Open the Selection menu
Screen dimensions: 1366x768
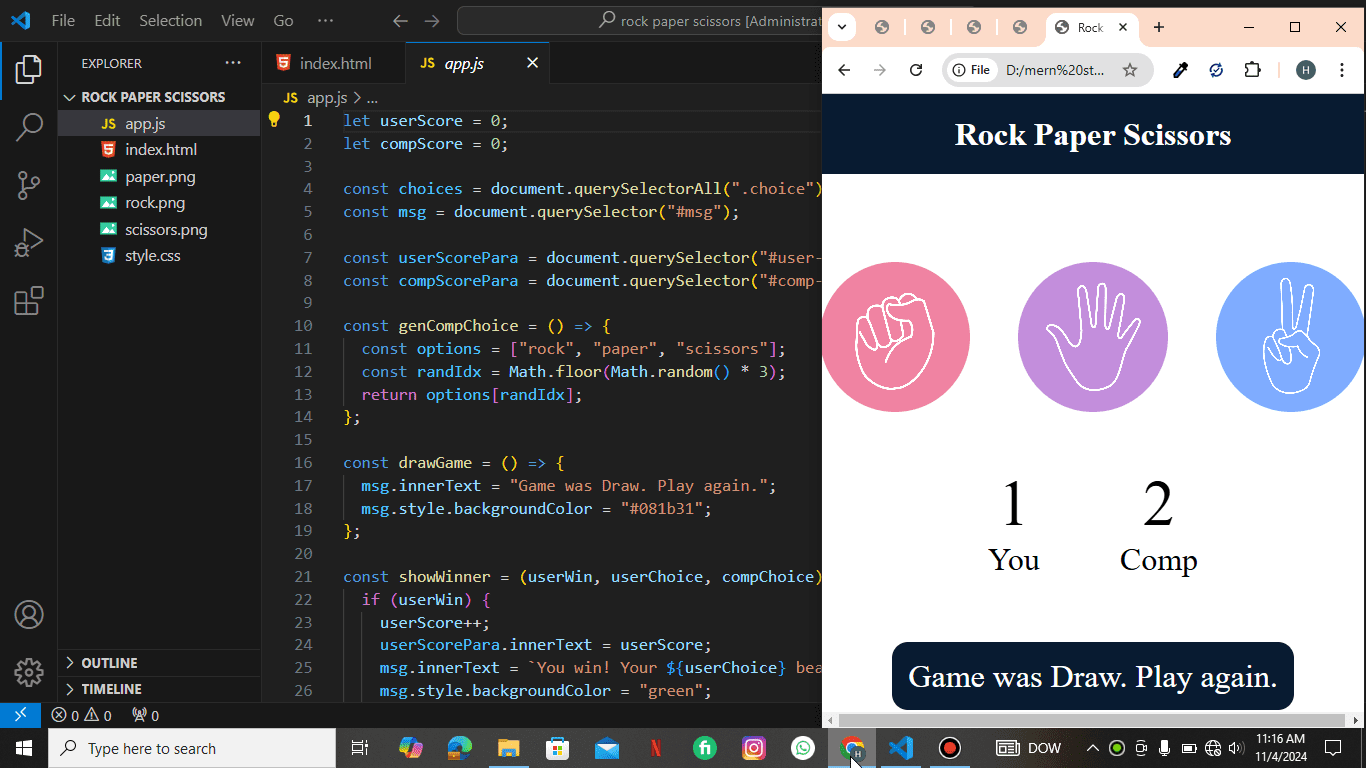[x=170, y=20]
